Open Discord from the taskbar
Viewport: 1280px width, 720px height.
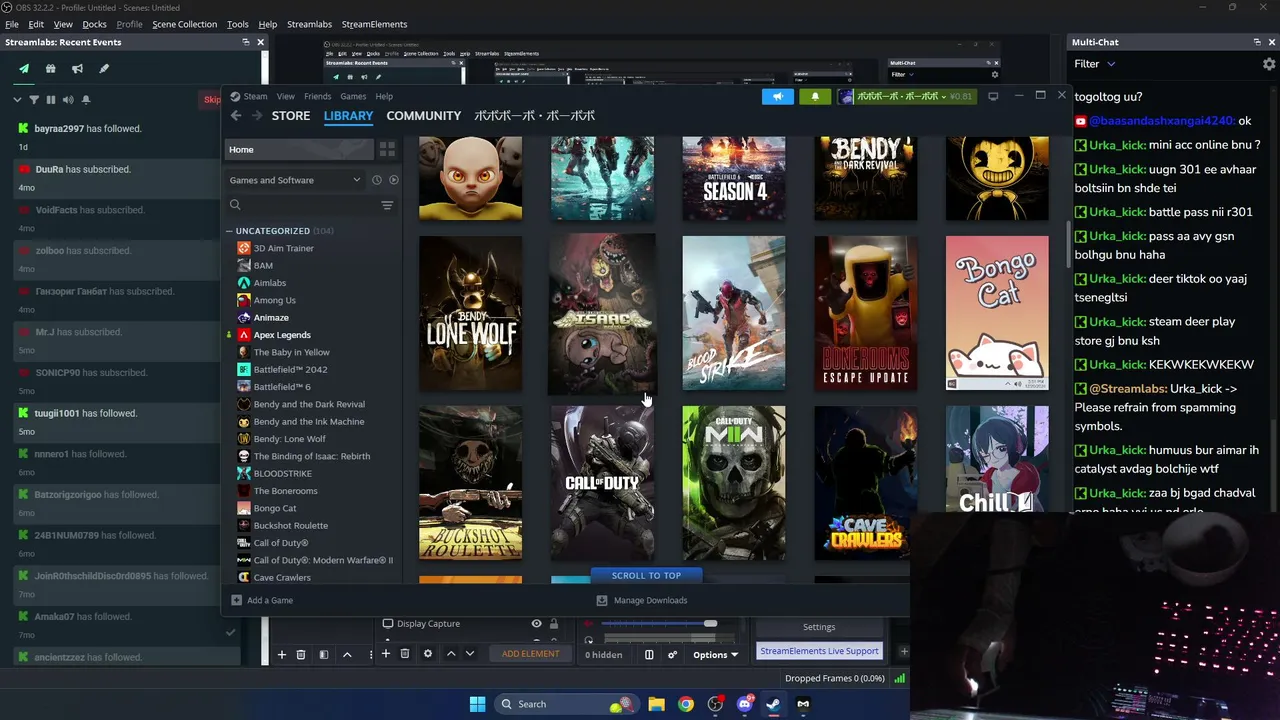744,704
